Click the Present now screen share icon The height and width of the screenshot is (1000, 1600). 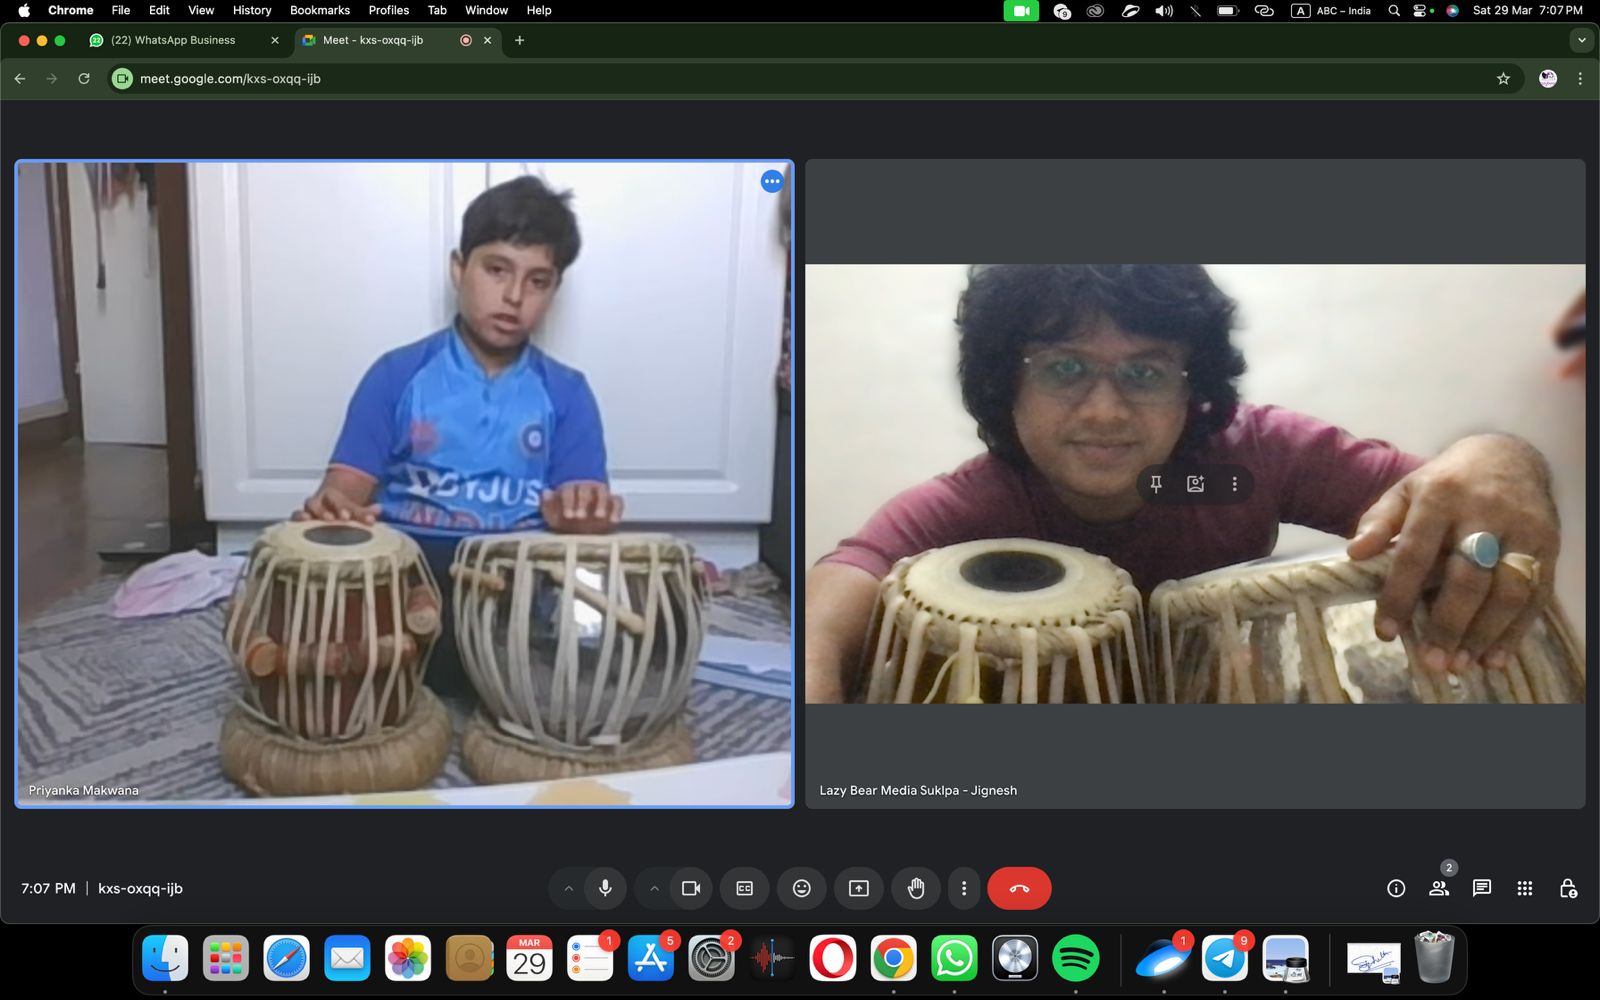(x=859, y=888)
